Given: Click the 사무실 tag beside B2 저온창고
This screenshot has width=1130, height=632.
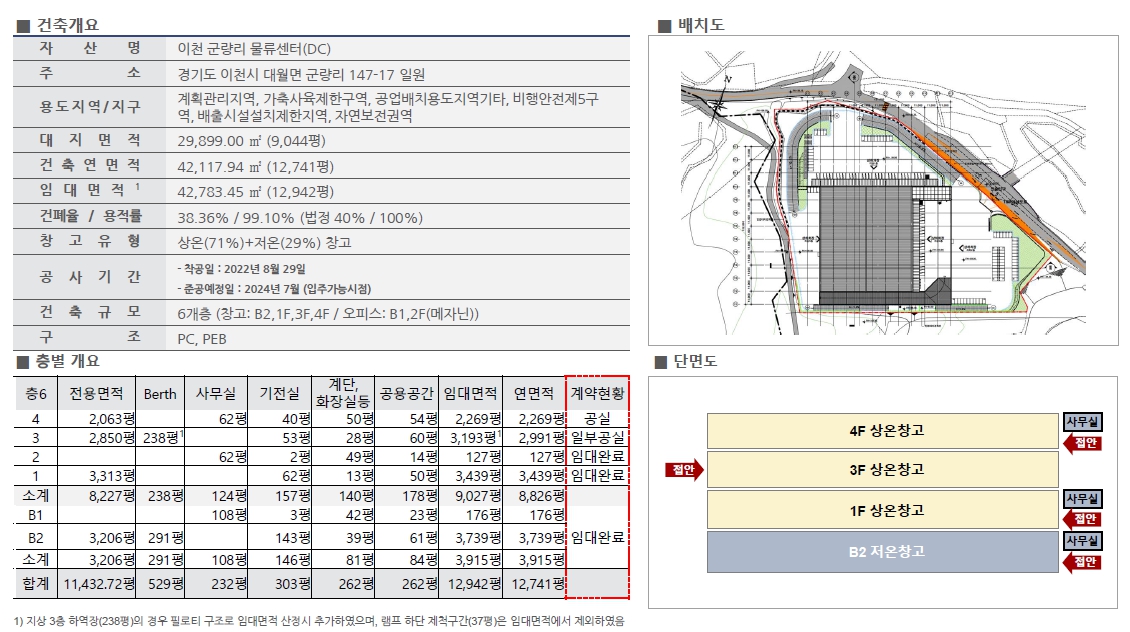Looking at the screenshot, I should click(x=1082, y=541).
